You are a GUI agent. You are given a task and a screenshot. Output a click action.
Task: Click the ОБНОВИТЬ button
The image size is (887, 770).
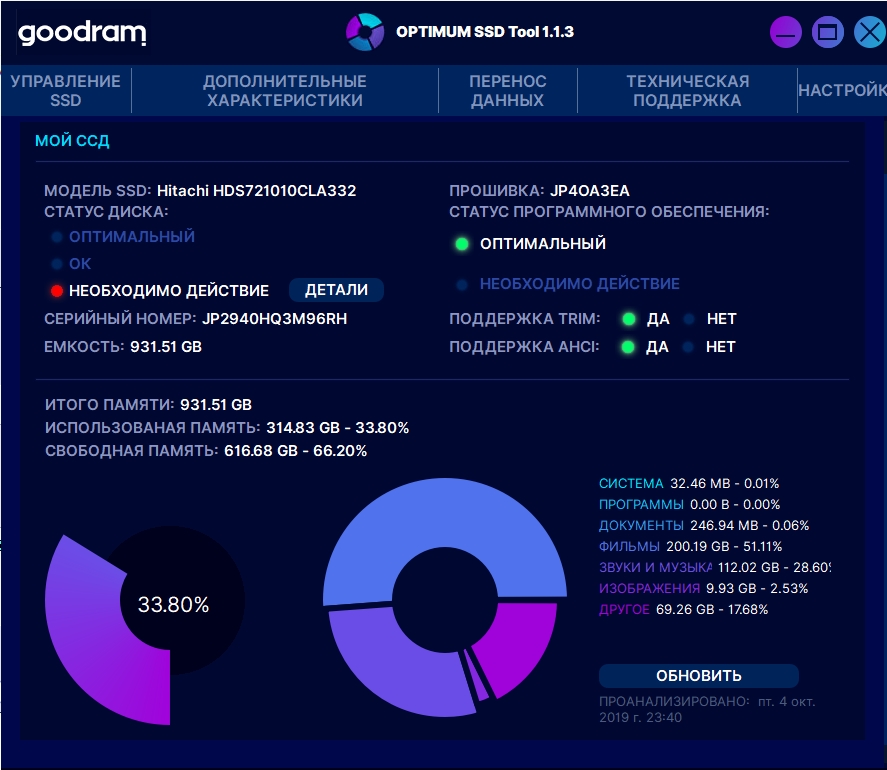tap(699, 676)
